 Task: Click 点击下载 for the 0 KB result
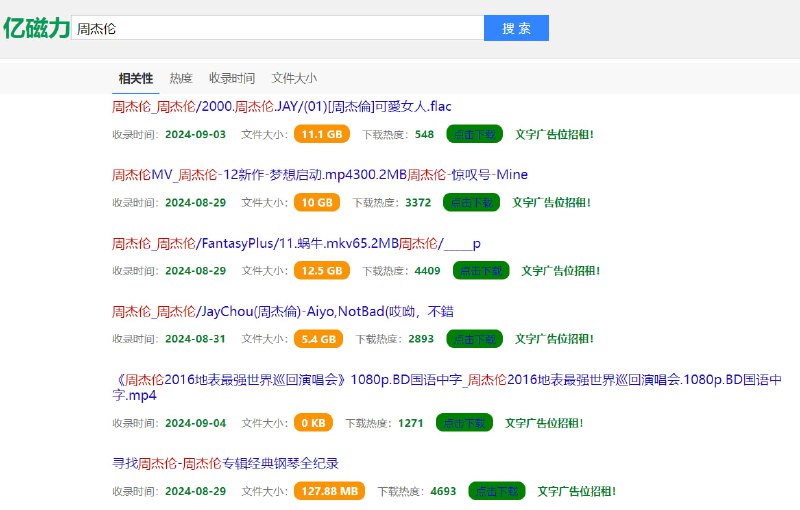pos(464,423)
